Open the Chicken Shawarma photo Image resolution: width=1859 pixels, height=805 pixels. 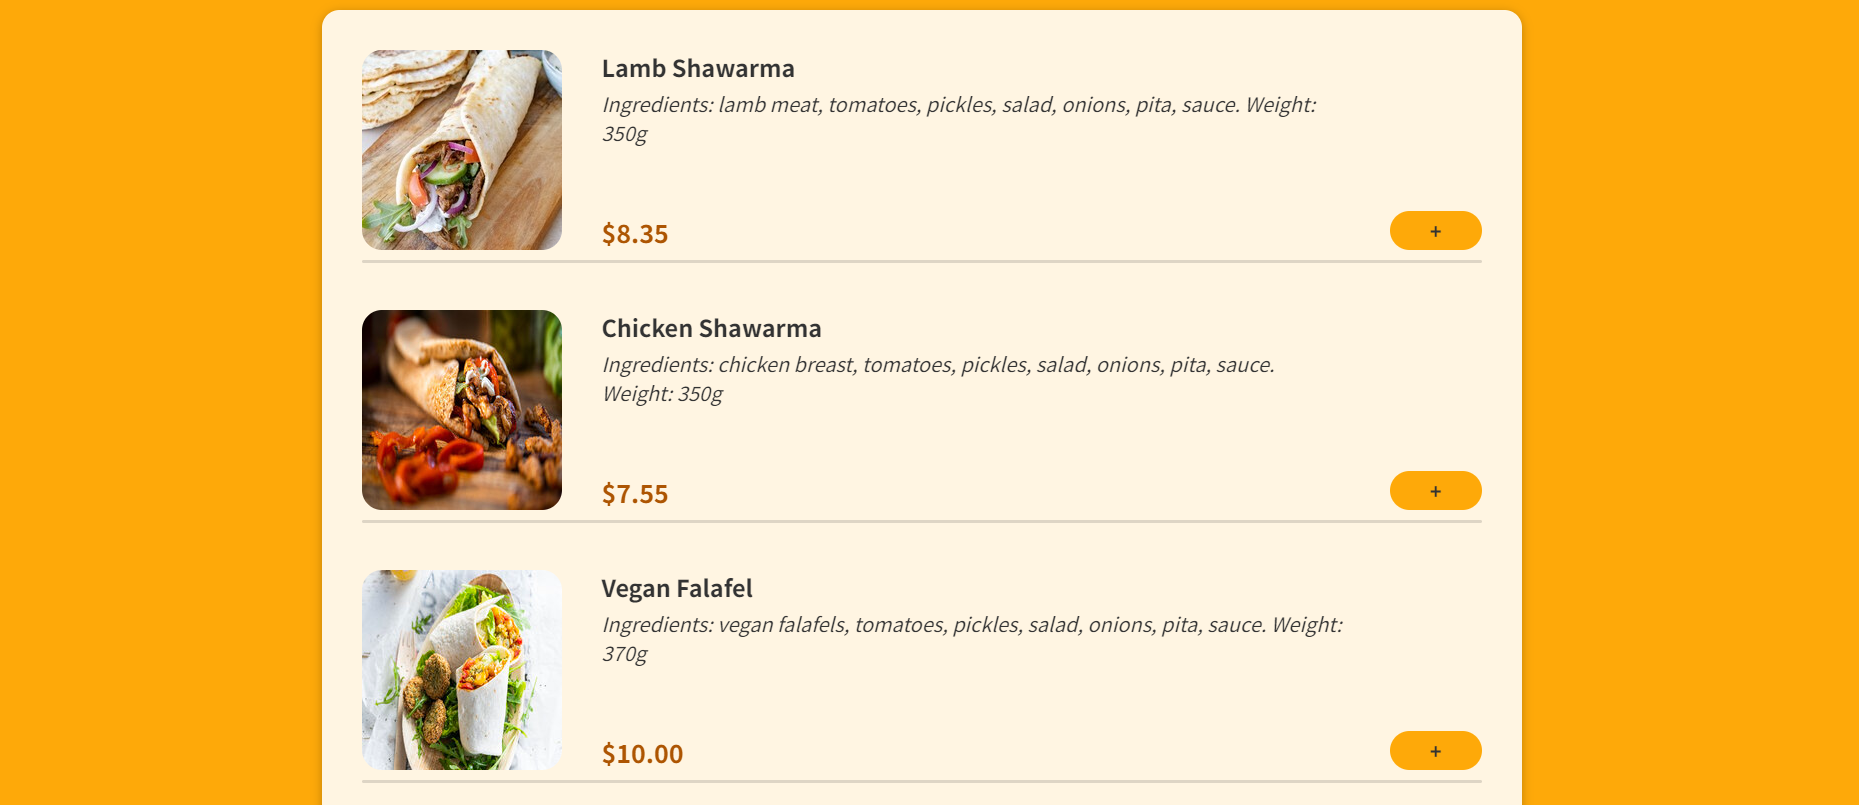(x=461, y=410)
